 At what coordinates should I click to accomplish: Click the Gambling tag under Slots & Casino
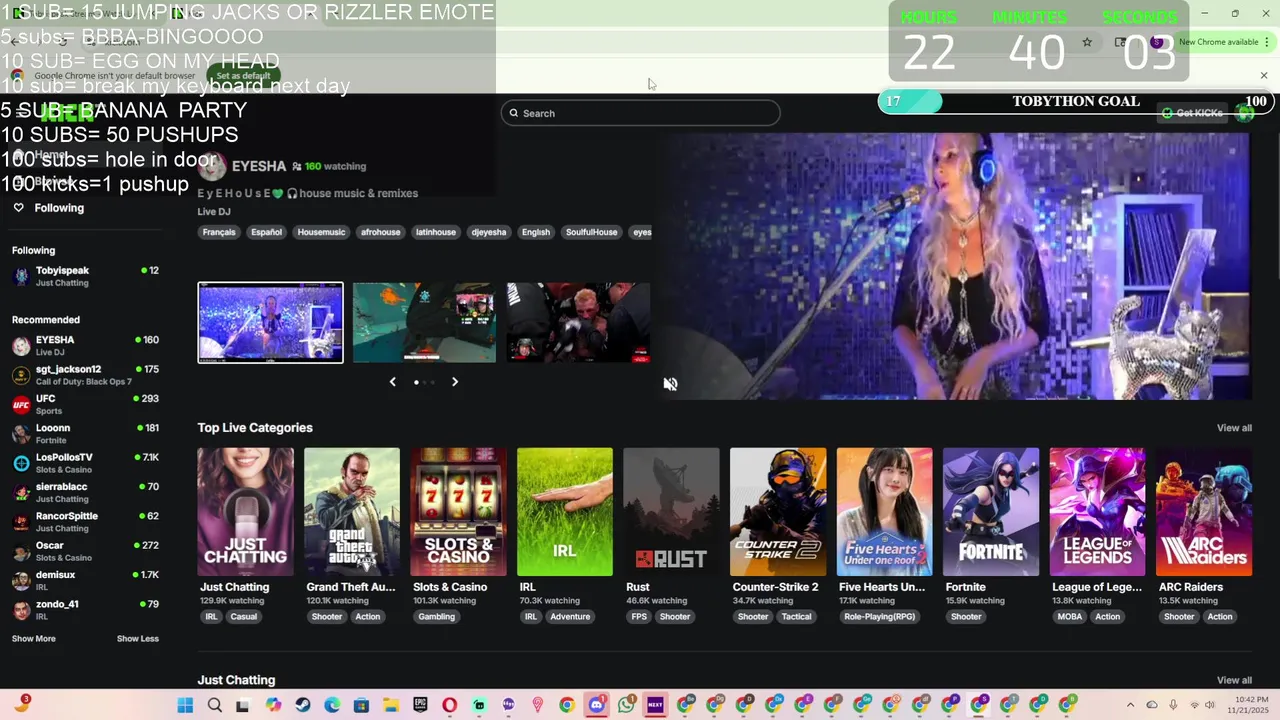436,617
